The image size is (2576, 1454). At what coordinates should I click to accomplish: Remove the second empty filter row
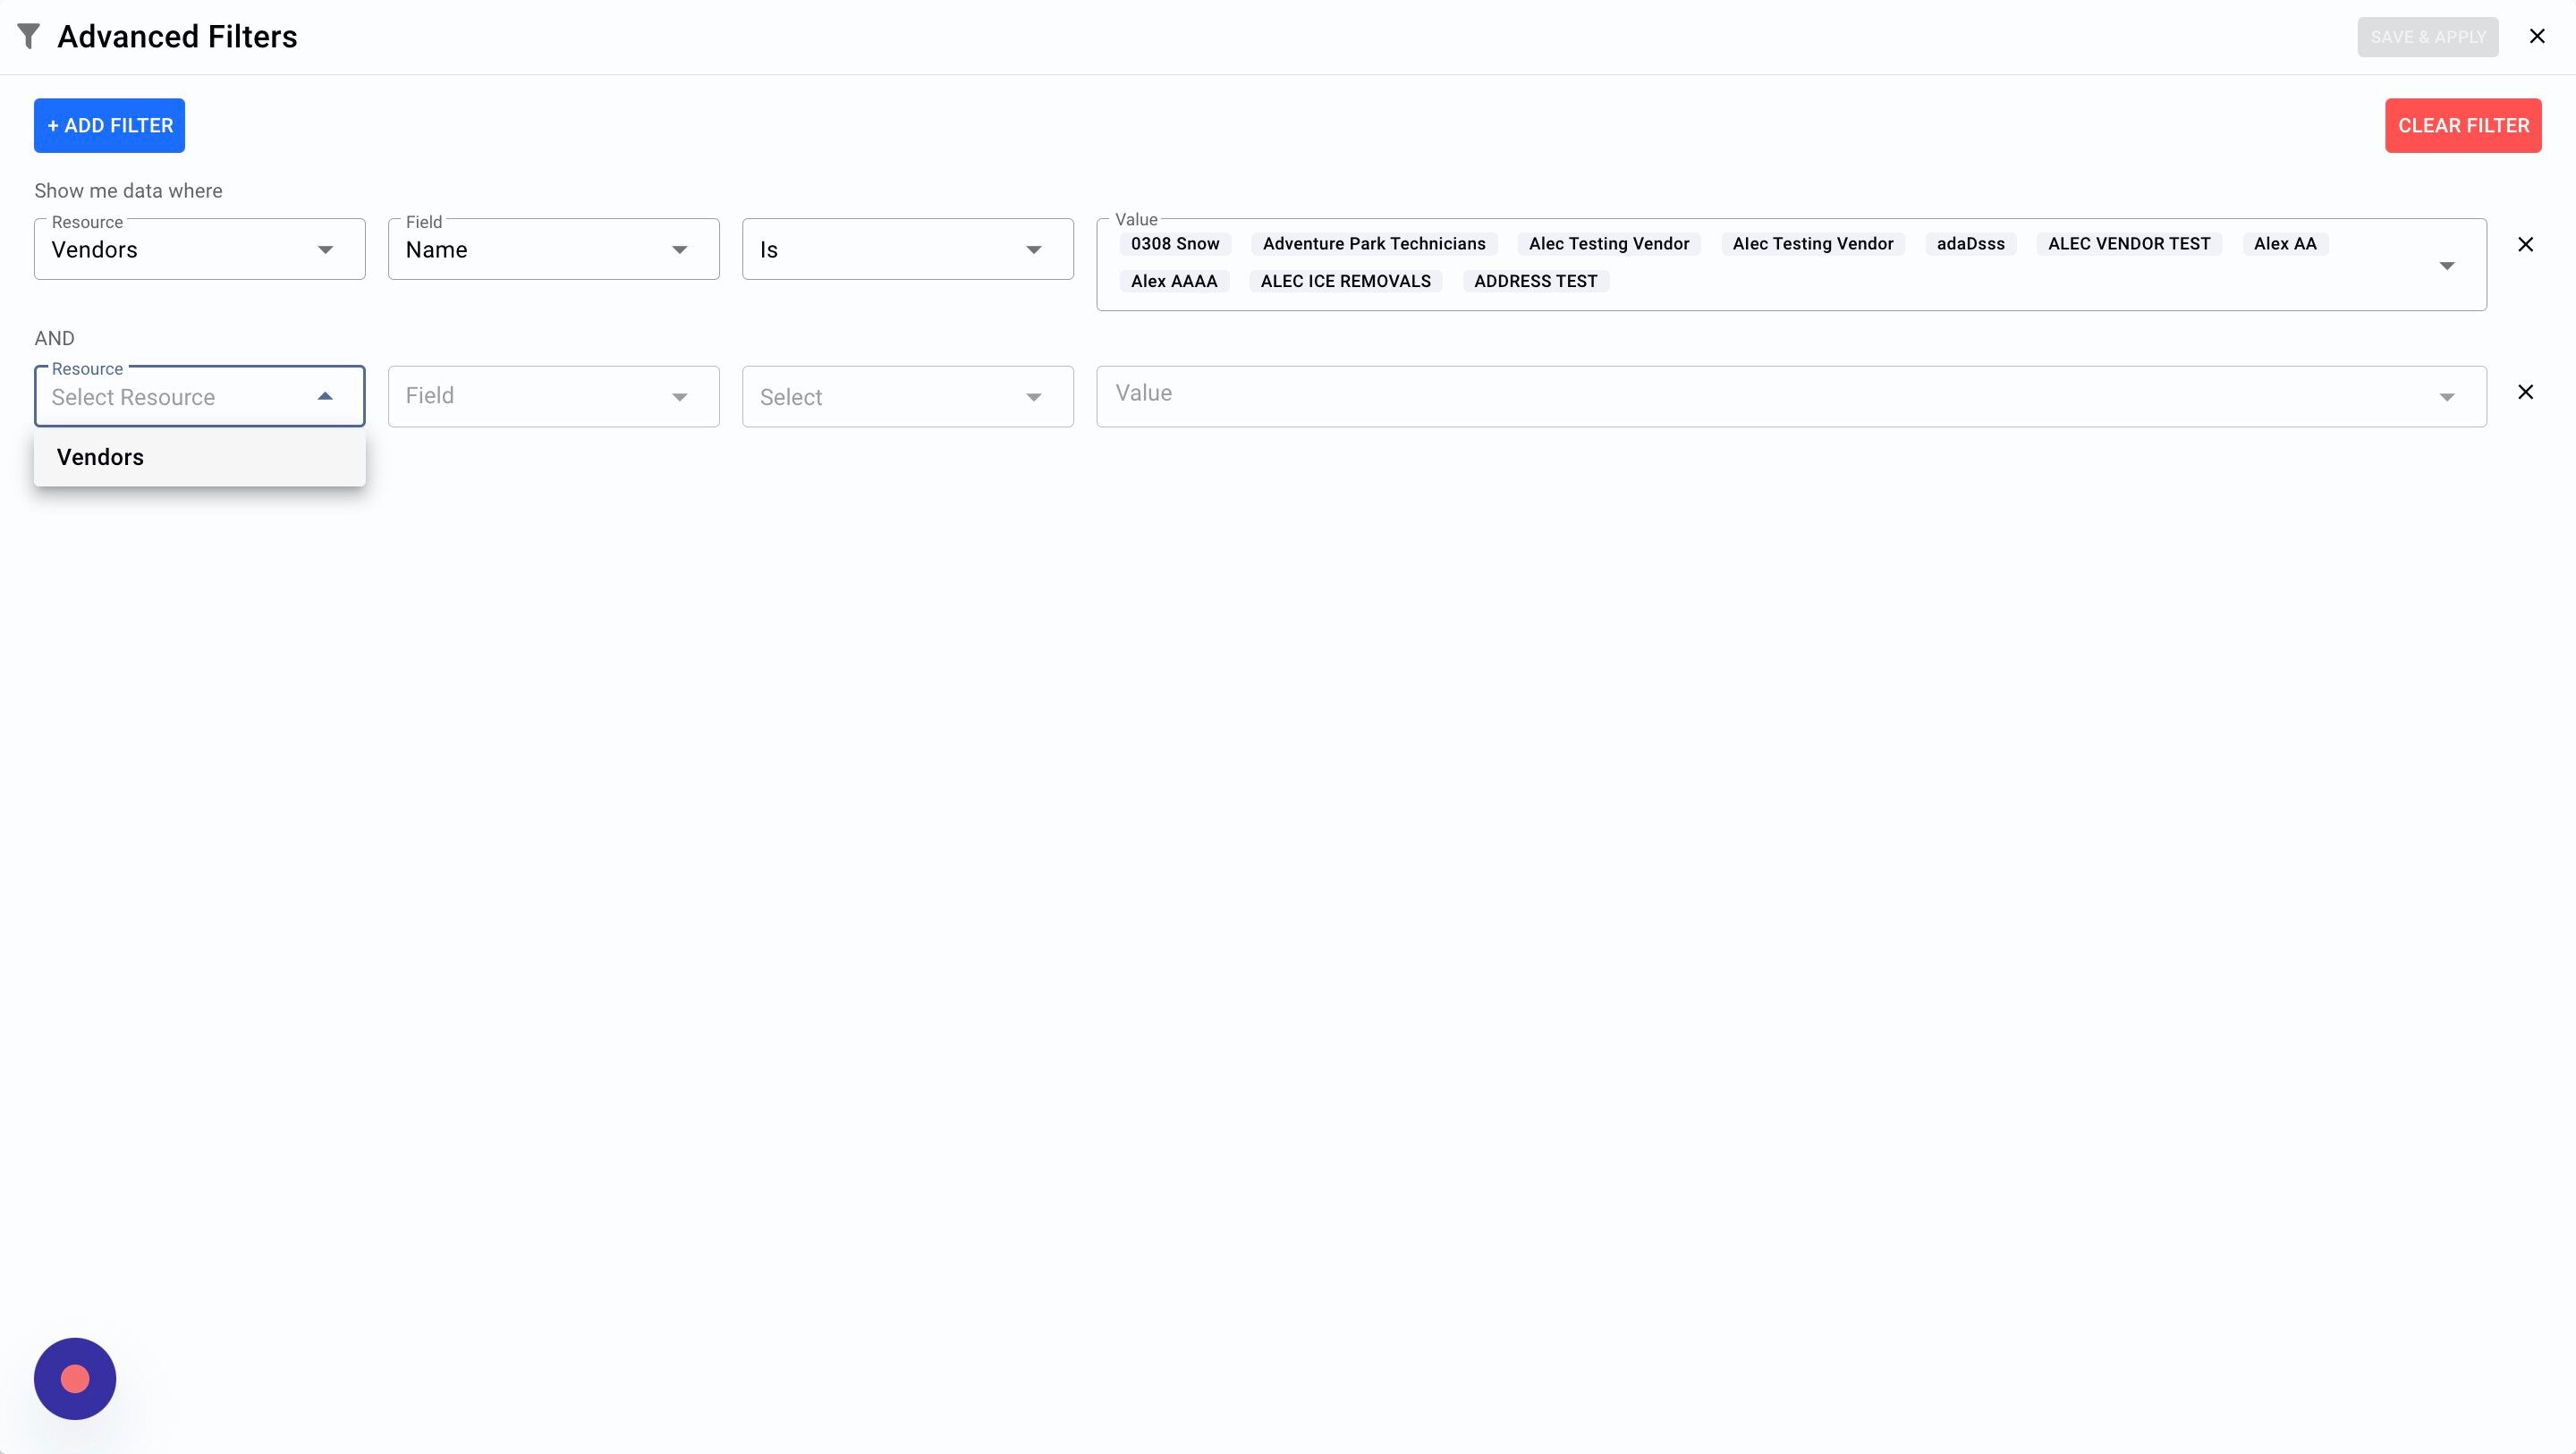pyautogui.click(x=2525, y=392)
